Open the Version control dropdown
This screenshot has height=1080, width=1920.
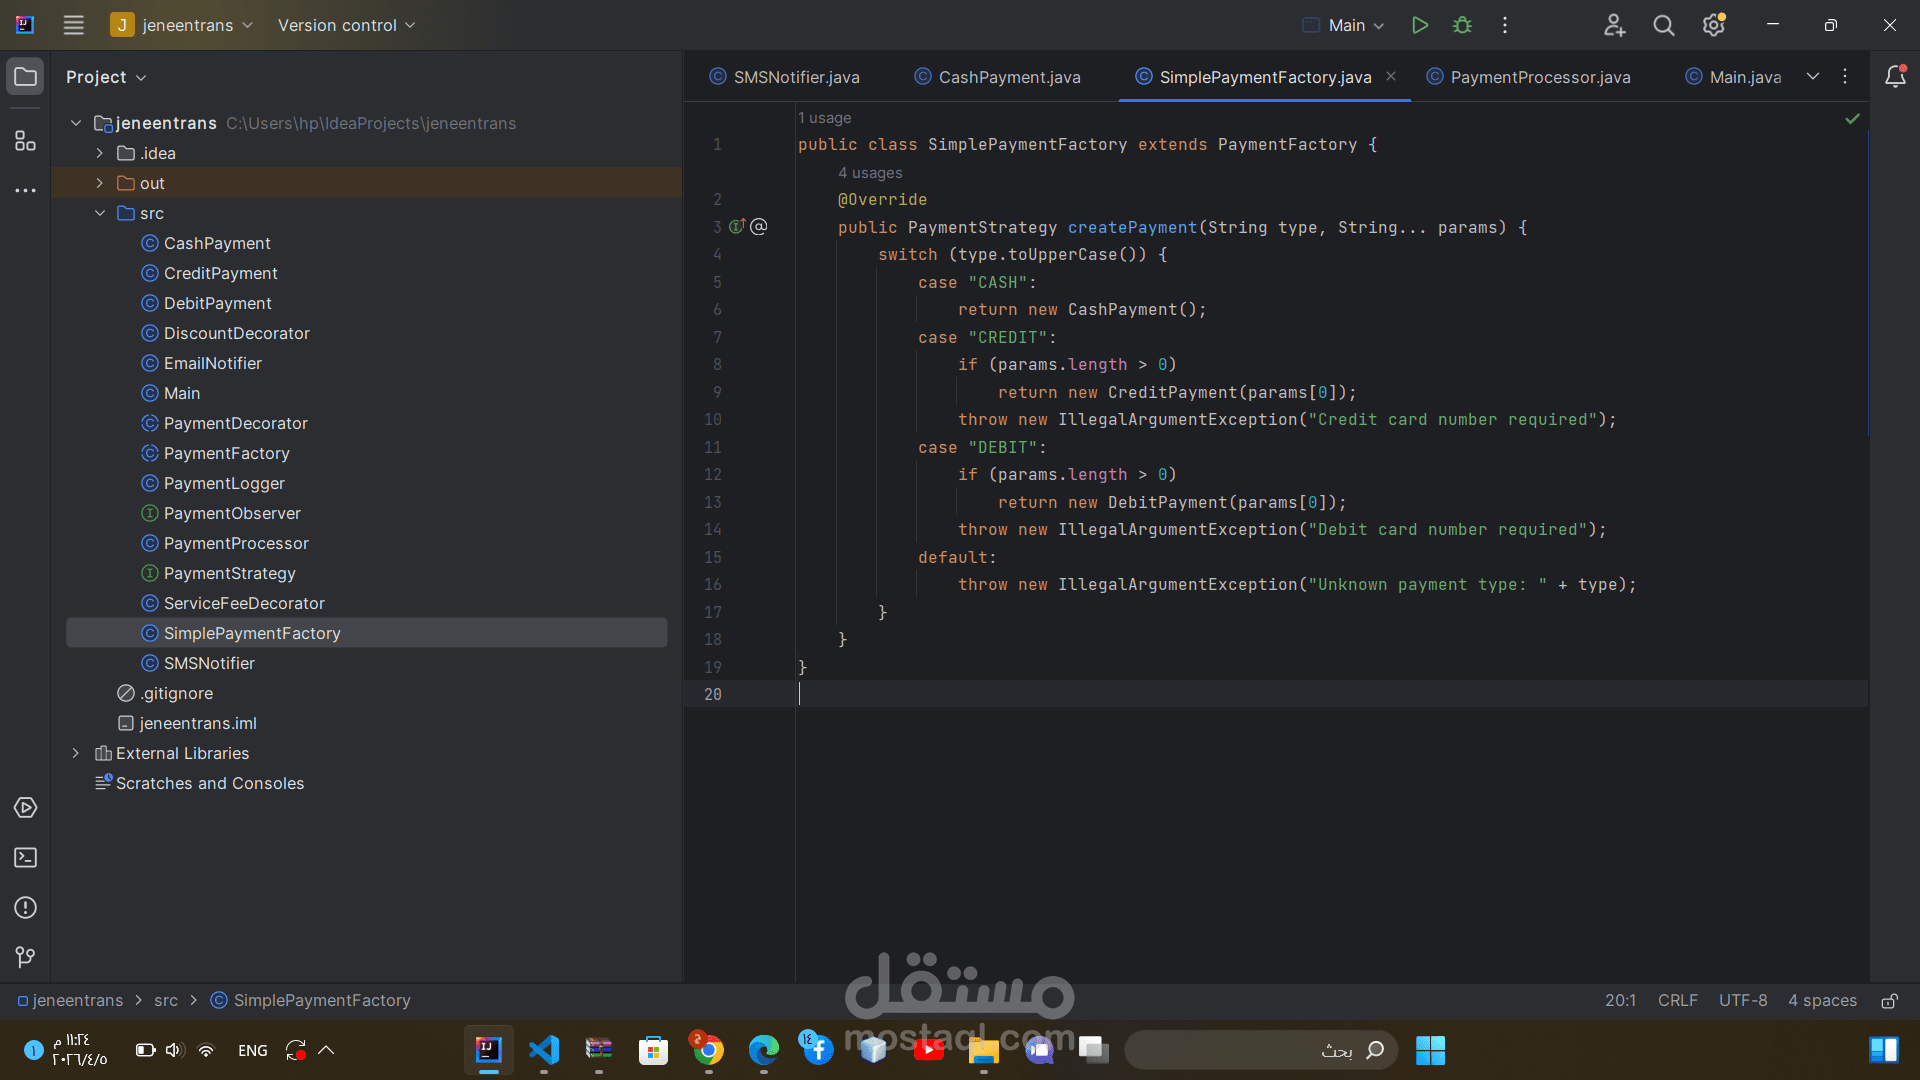[x=346, y=25]
